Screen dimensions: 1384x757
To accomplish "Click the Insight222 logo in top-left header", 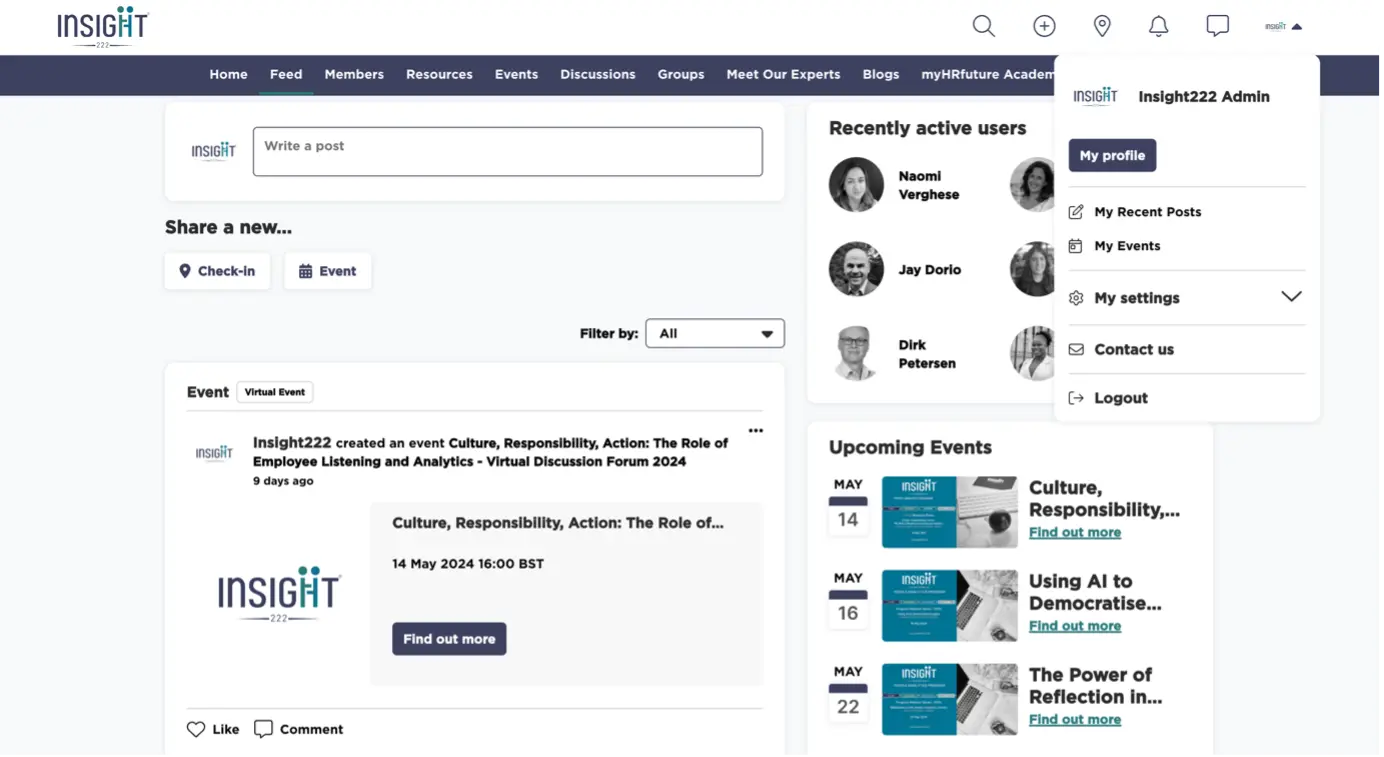I will click(102, 27).
